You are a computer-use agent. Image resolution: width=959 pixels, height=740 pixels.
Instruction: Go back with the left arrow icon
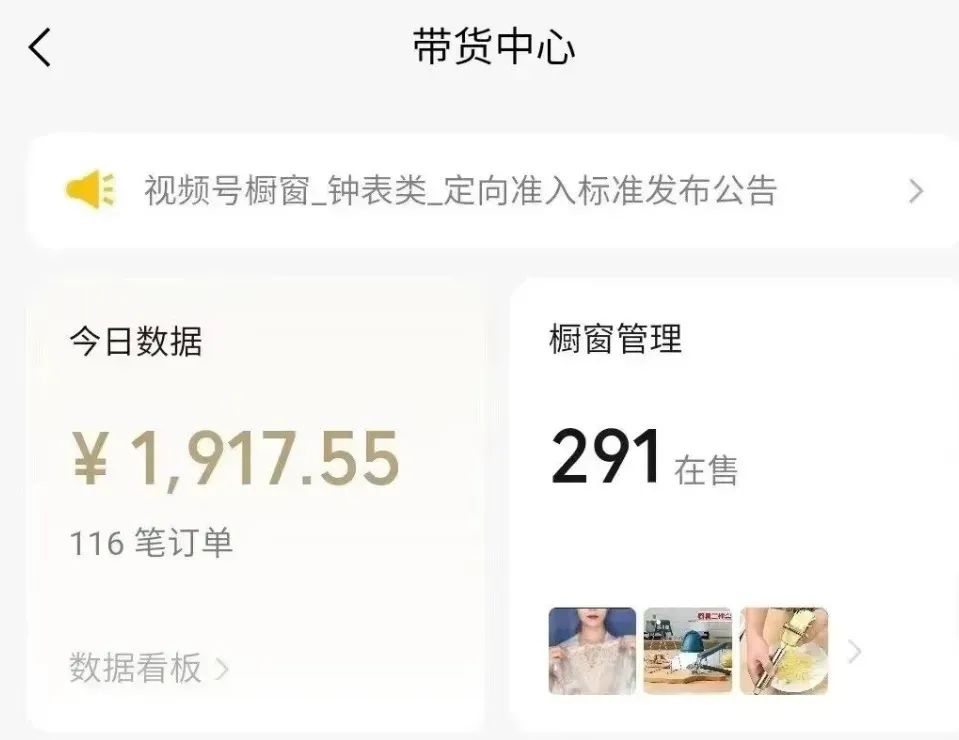click(40, 47)
